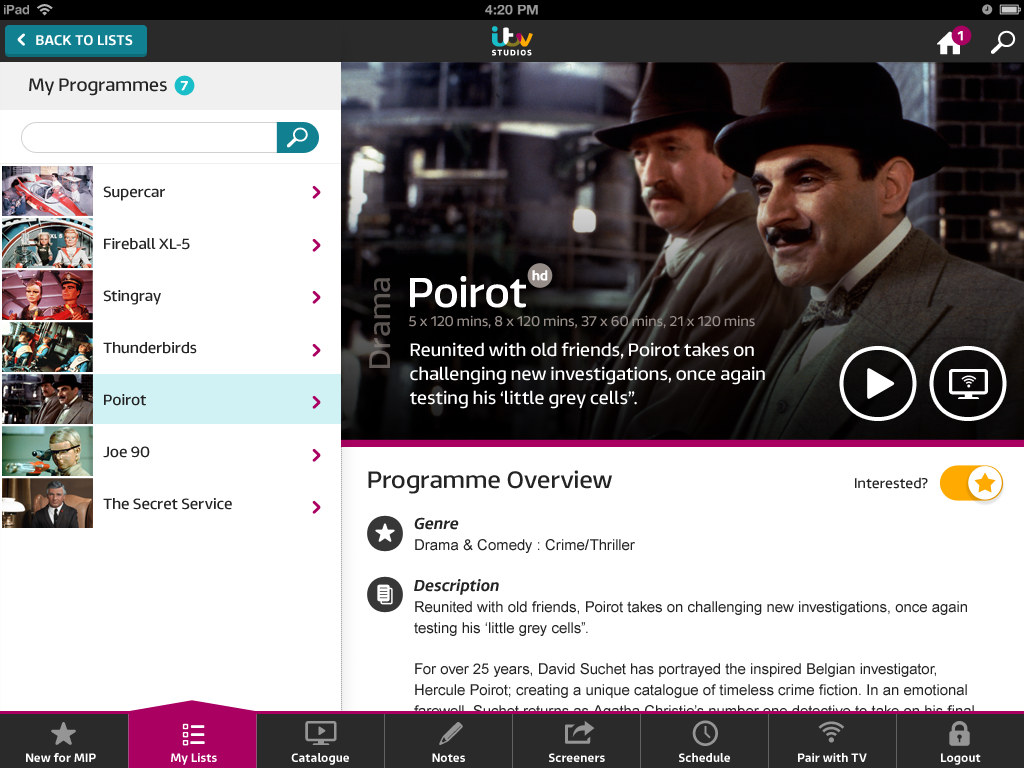Click the vertical Drama label on banner
The height and width of the screenshot is (768, 1024).
tap(380, 323)
